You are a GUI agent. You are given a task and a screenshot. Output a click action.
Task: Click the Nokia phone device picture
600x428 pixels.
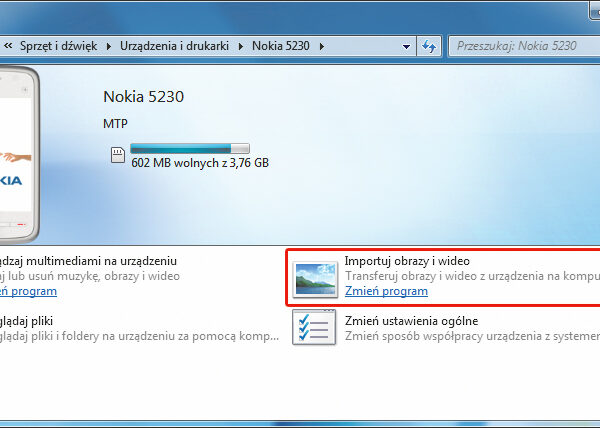point(20,155)
